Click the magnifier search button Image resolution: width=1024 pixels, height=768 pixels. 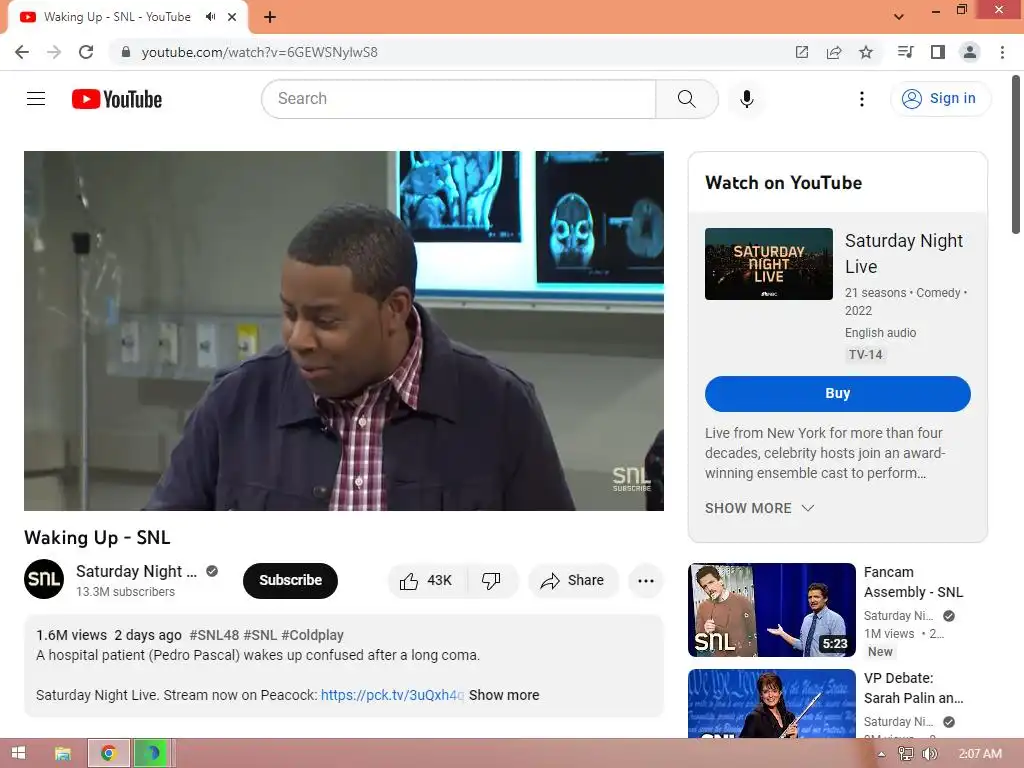point(686,99)
